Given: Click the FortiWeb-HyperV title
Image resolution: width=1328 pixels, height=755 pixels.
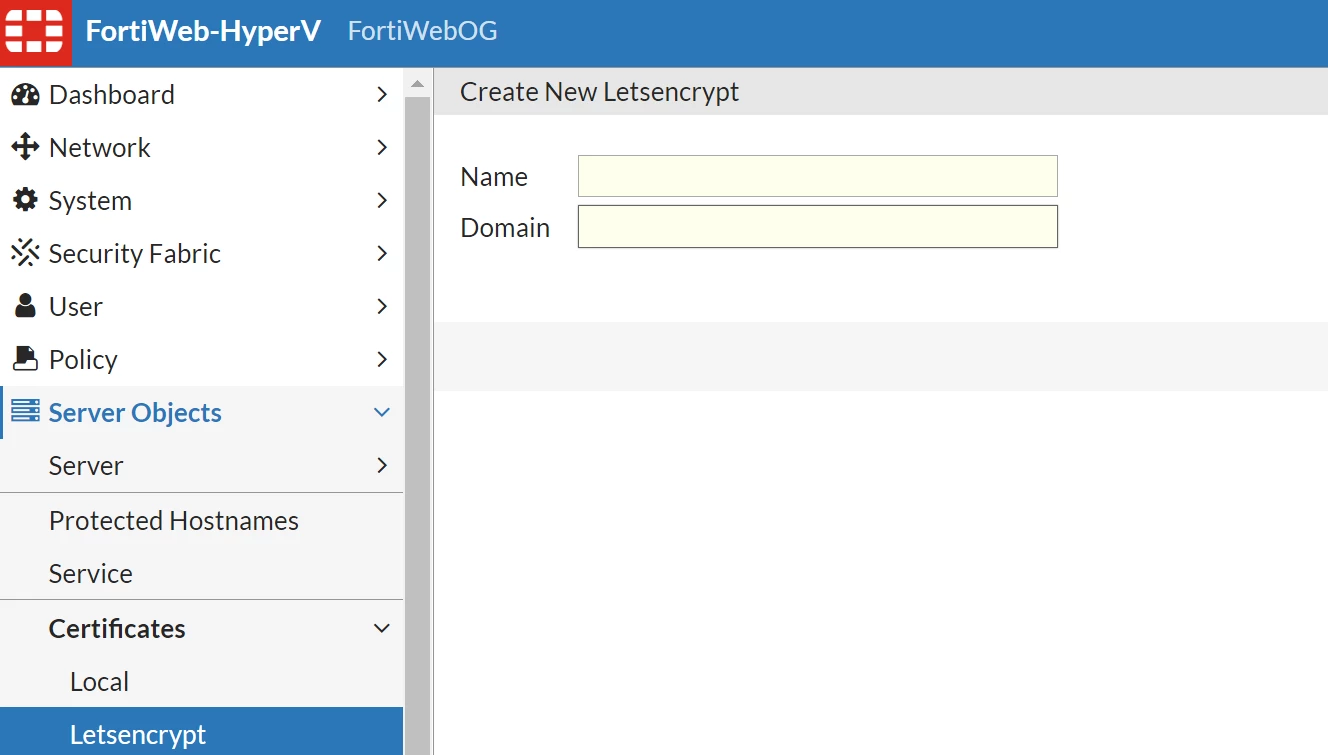Looking at the screenshot, I should 203,32.
